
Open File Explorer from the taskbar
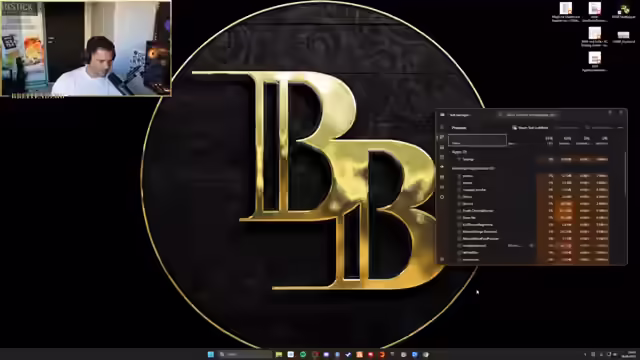[x=279, y=354]
